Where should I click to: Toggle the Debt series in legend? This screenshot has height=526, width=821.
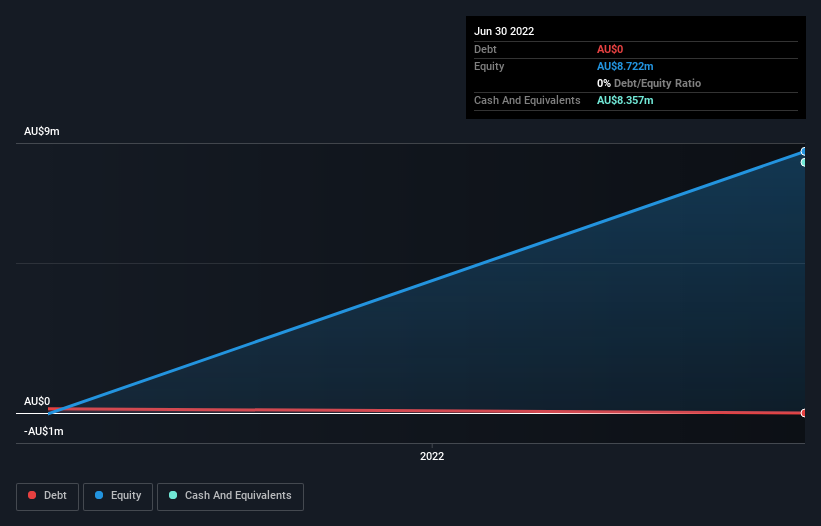(47, 496)
